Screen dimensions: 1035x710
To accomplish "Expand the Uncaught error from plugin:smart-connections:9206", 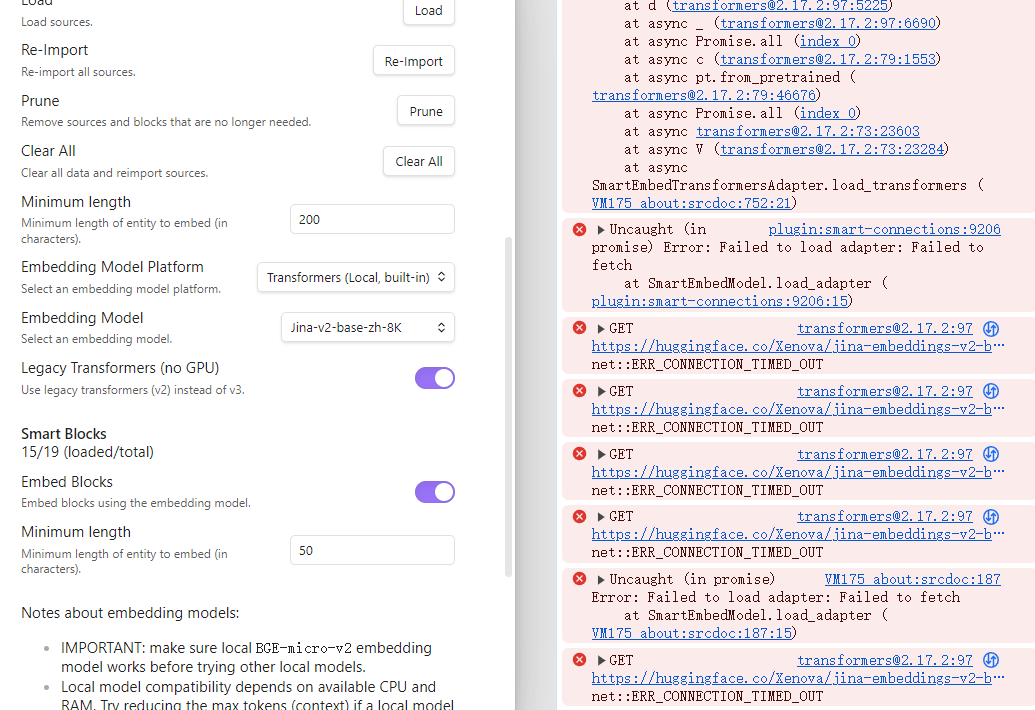I will pyautogui.click(x=602, y=230).
